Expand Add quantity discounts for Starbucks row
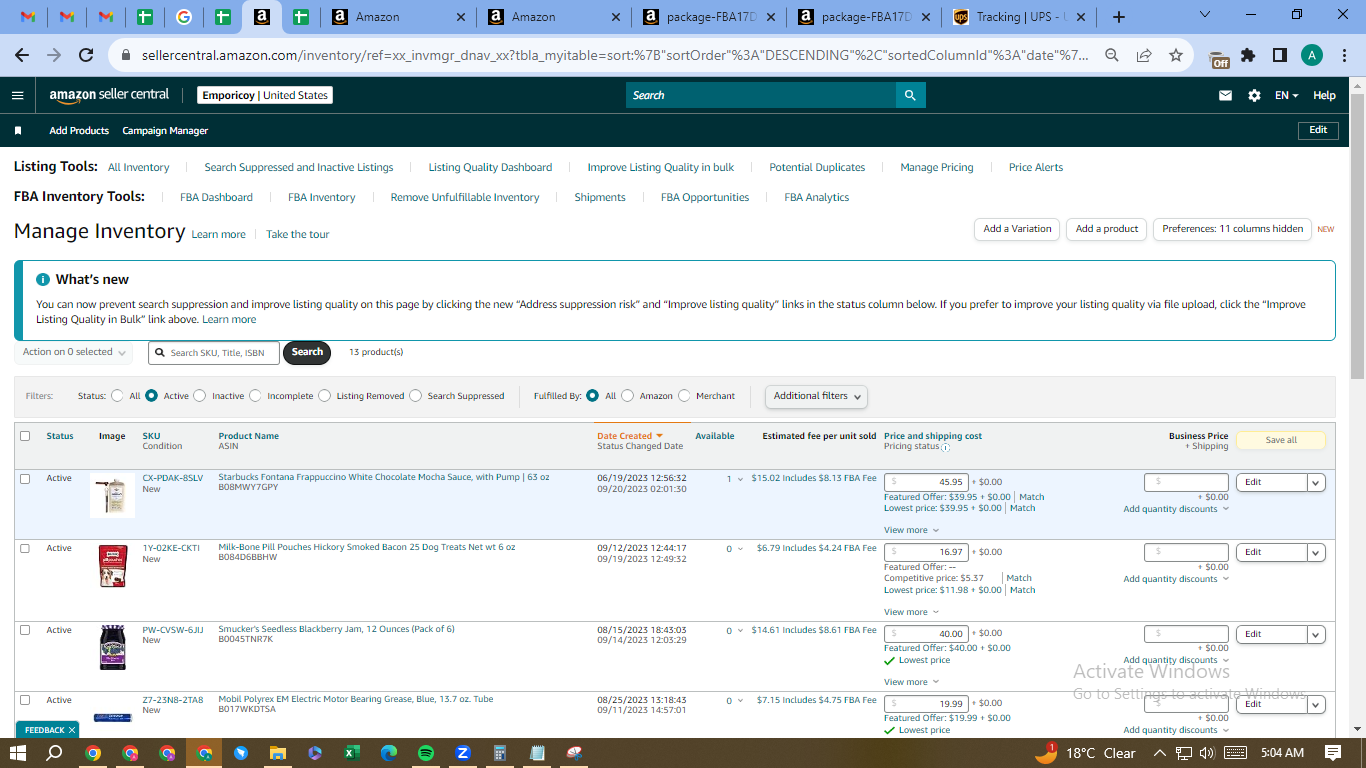1366x768 pixels. pyautogui.click(x=1176, y=509)
